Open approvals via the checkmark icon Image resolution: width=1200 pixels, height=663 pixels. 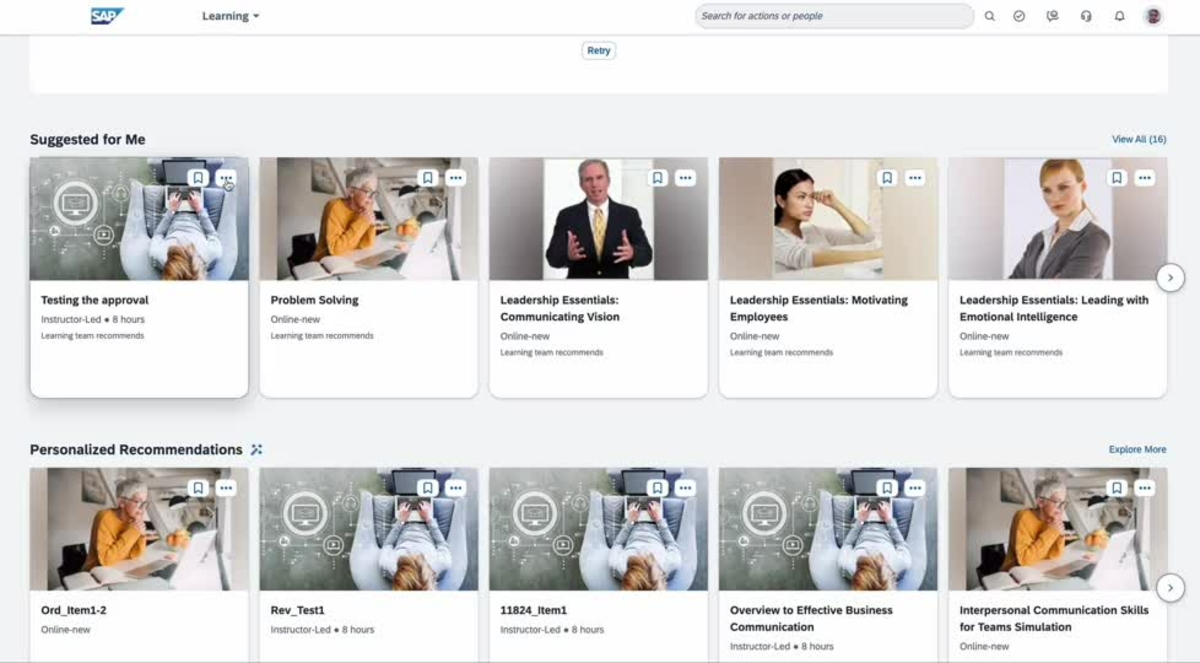pos(1020,16)
